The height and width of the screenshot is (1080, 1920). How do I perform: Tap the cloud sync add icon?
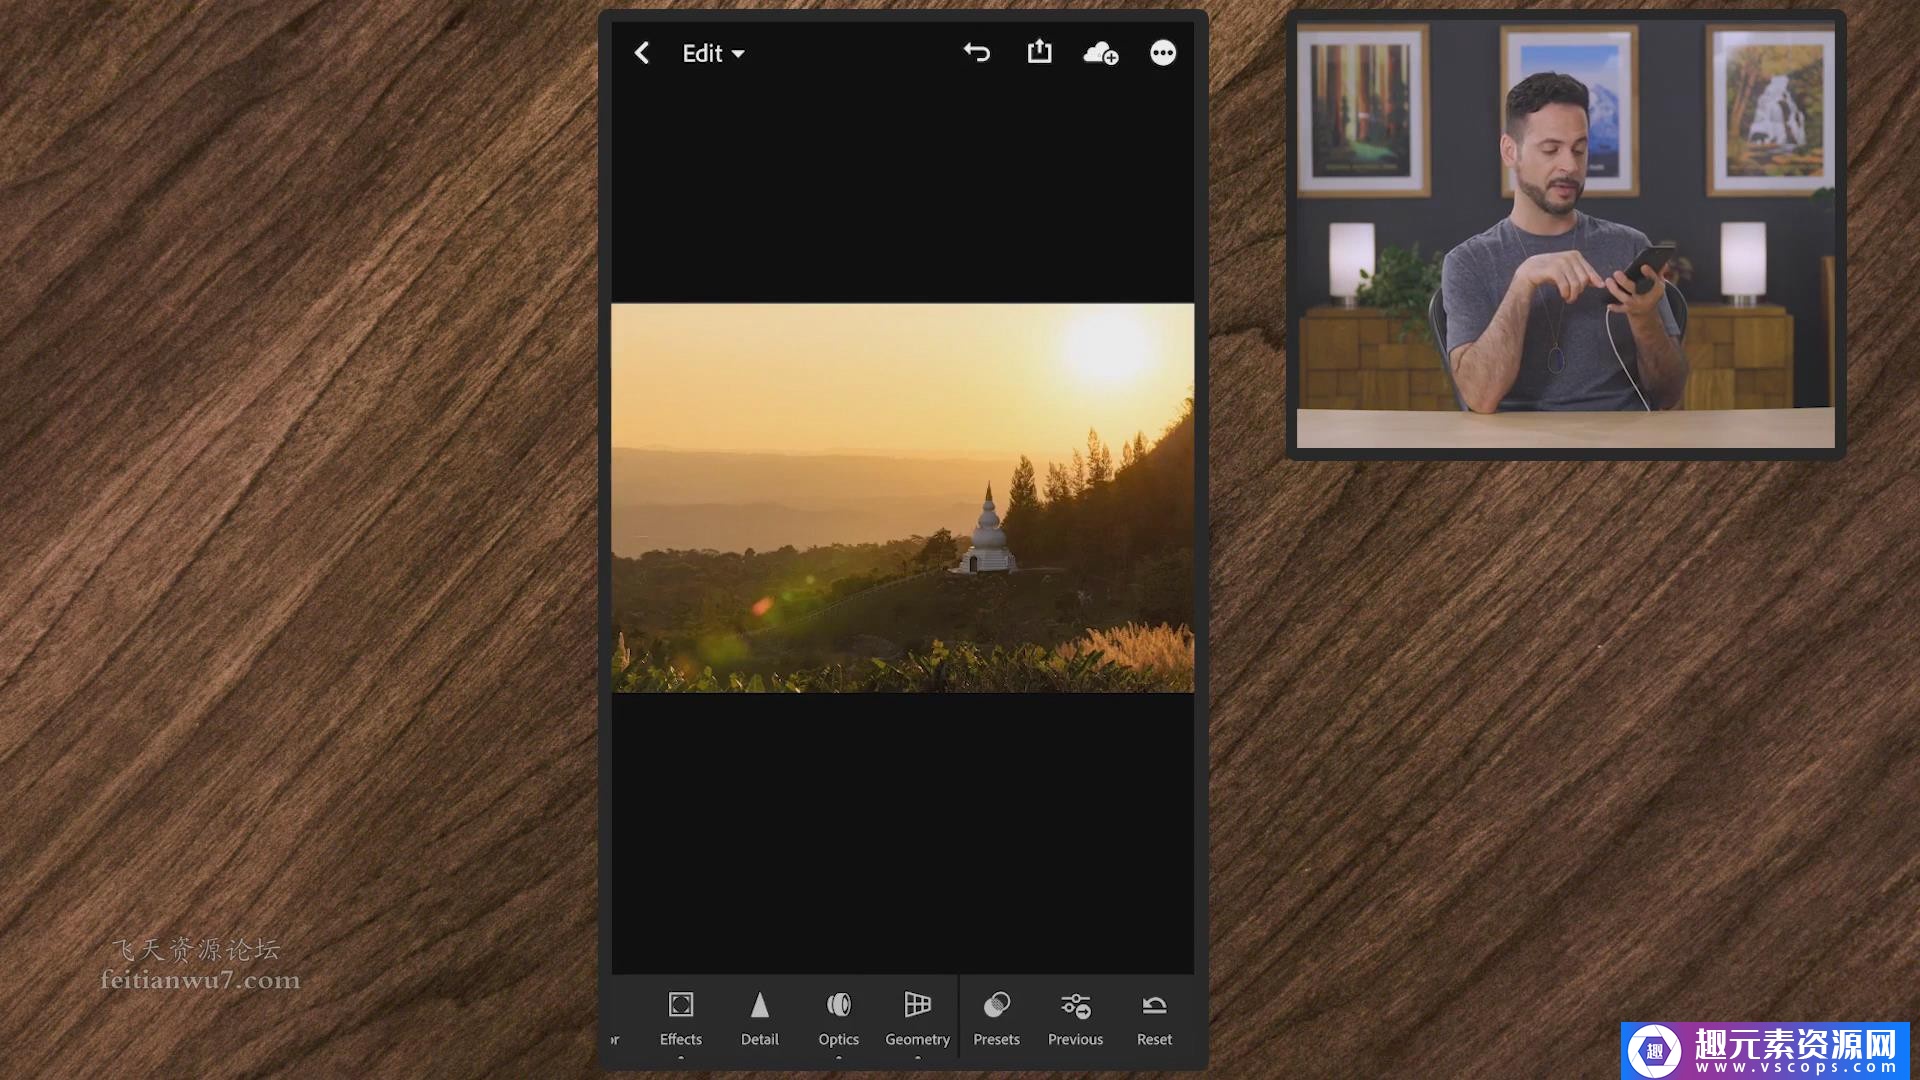[1100, 53]
